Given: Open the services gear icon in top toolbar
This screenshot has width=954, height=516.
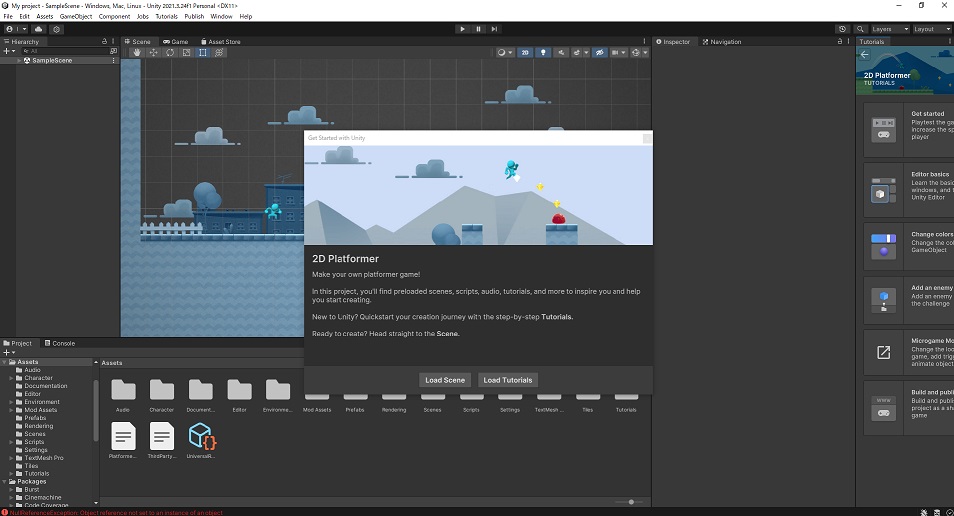Looking at the screenshot, I should (x=57, y=29).
